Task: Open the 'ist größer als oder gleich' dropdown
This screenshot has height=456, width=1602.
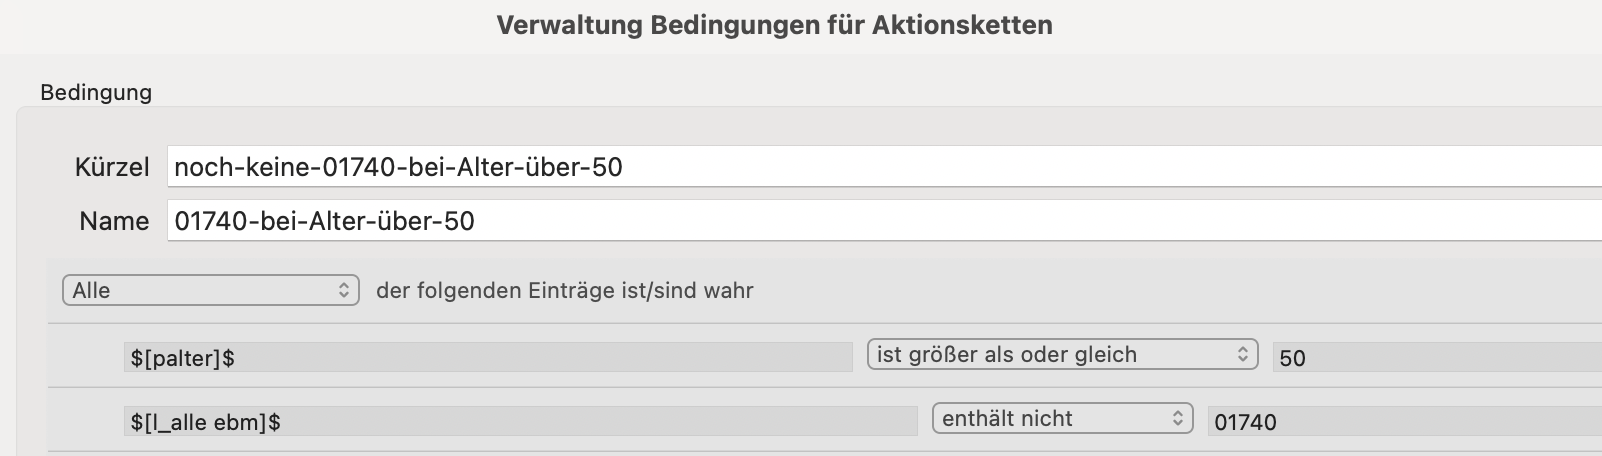Action: (x=1062, y=355)
